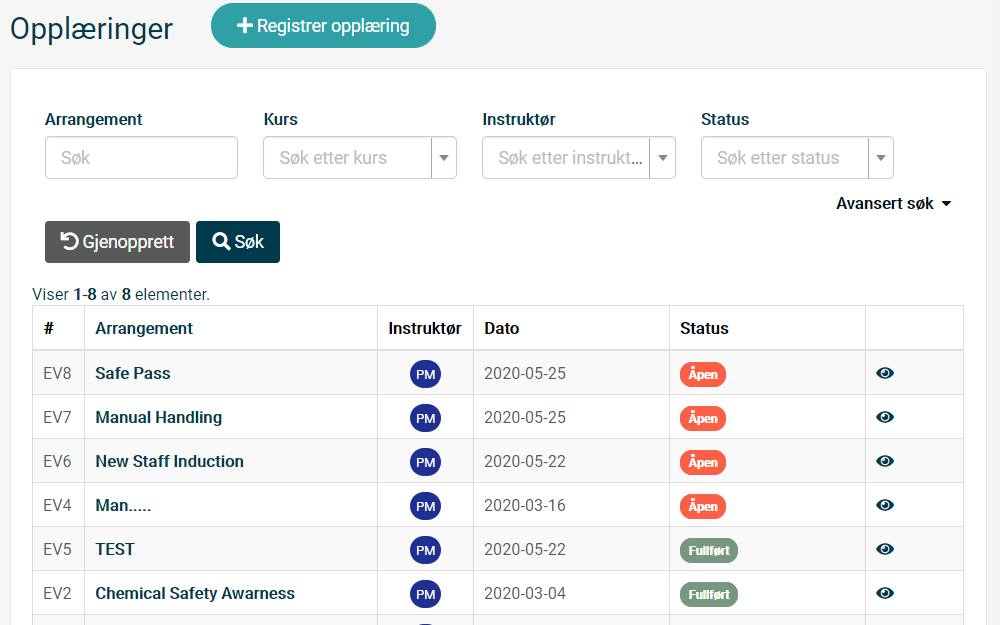Screen dimensions: 1000x625
Task: Click the EV6 ID cell
Action: pyautogui.click(x=57, y=461)
